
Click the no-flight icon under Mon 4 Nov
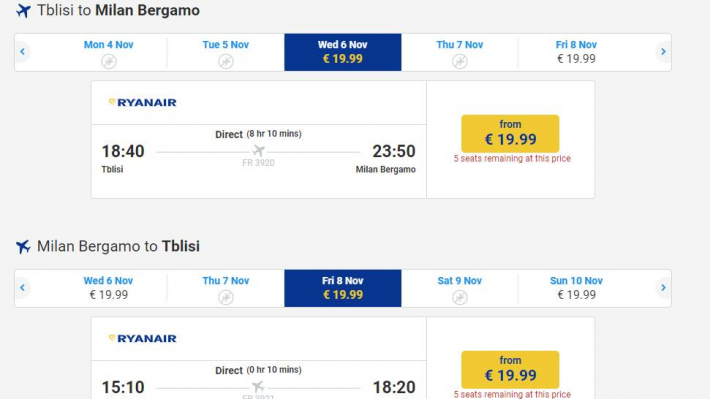109,61
